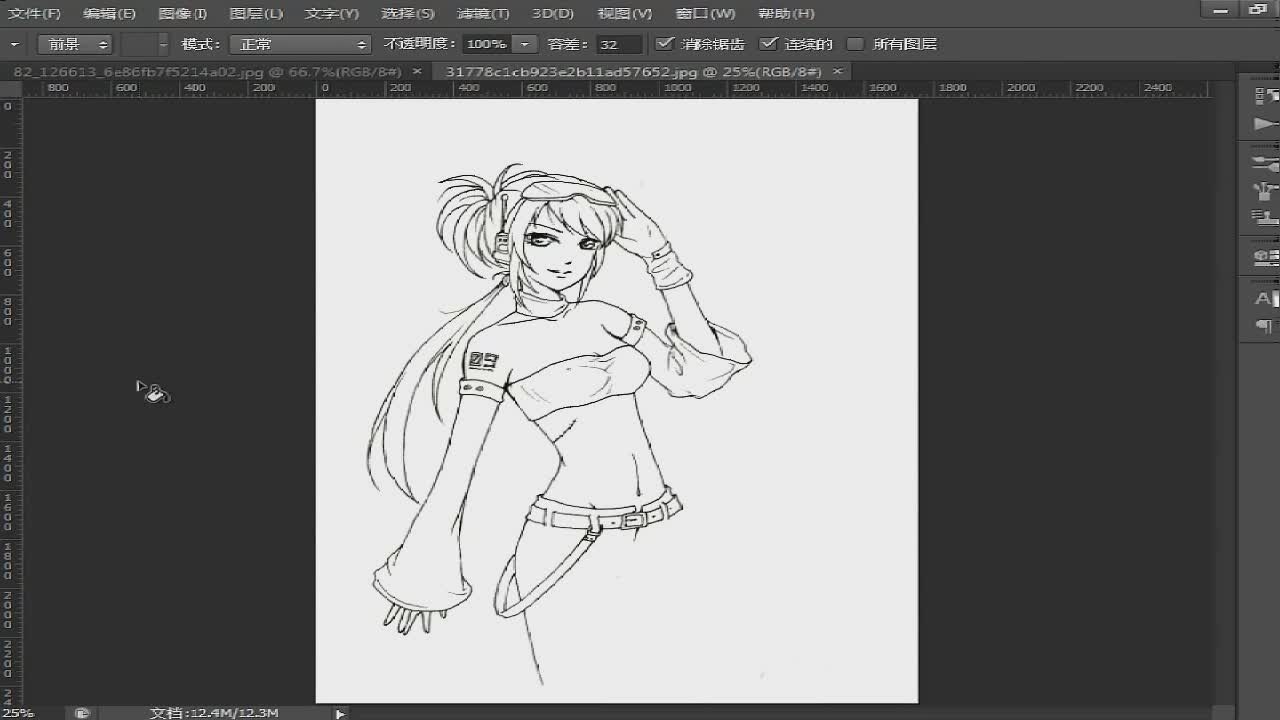Click the line-art girl drawing canvas

click(x=617, y=400)
